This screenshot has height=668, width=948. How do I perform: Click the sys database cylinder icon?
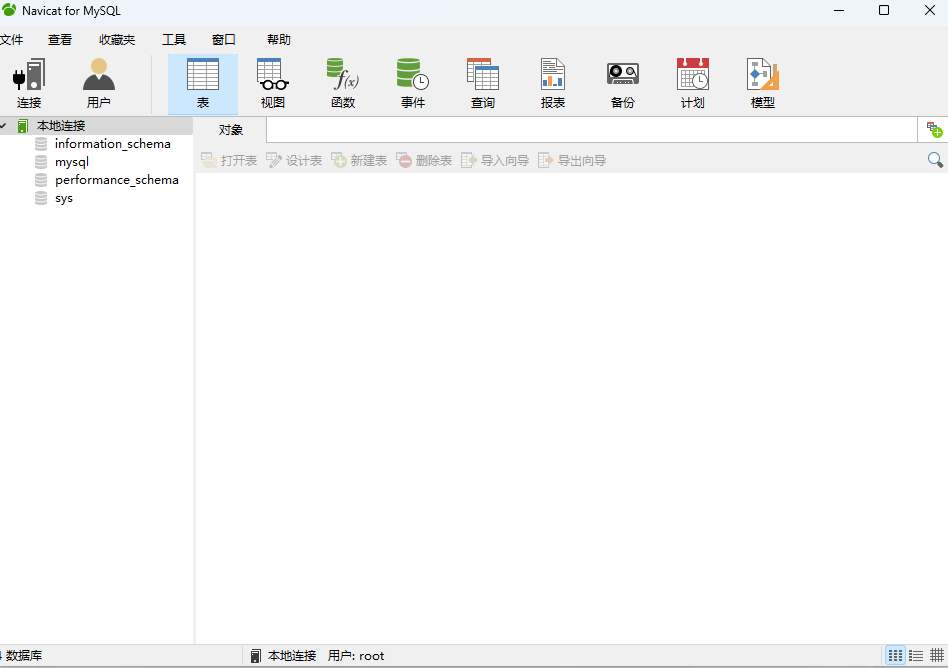41,198
